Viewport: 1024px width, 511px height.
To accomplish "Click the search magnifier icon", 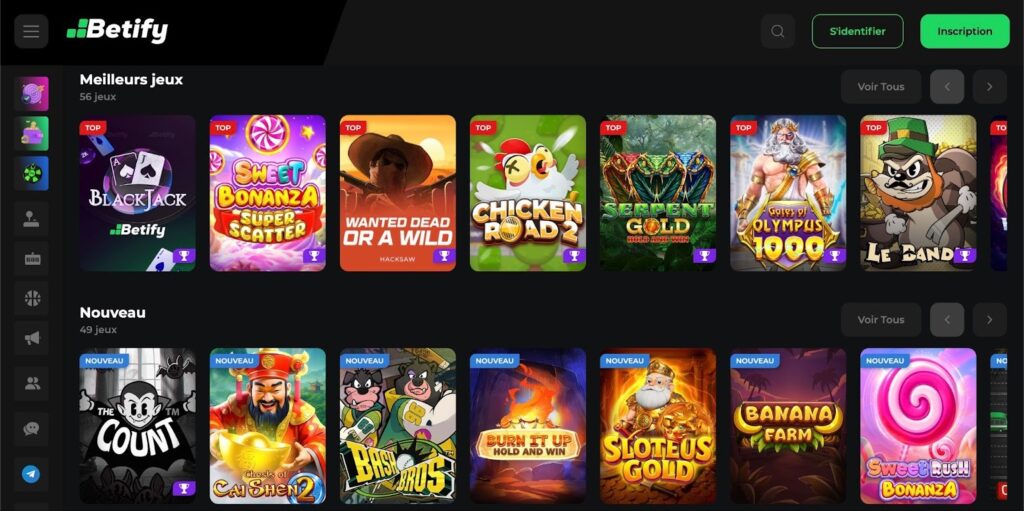I will click(x=778, y=31).
